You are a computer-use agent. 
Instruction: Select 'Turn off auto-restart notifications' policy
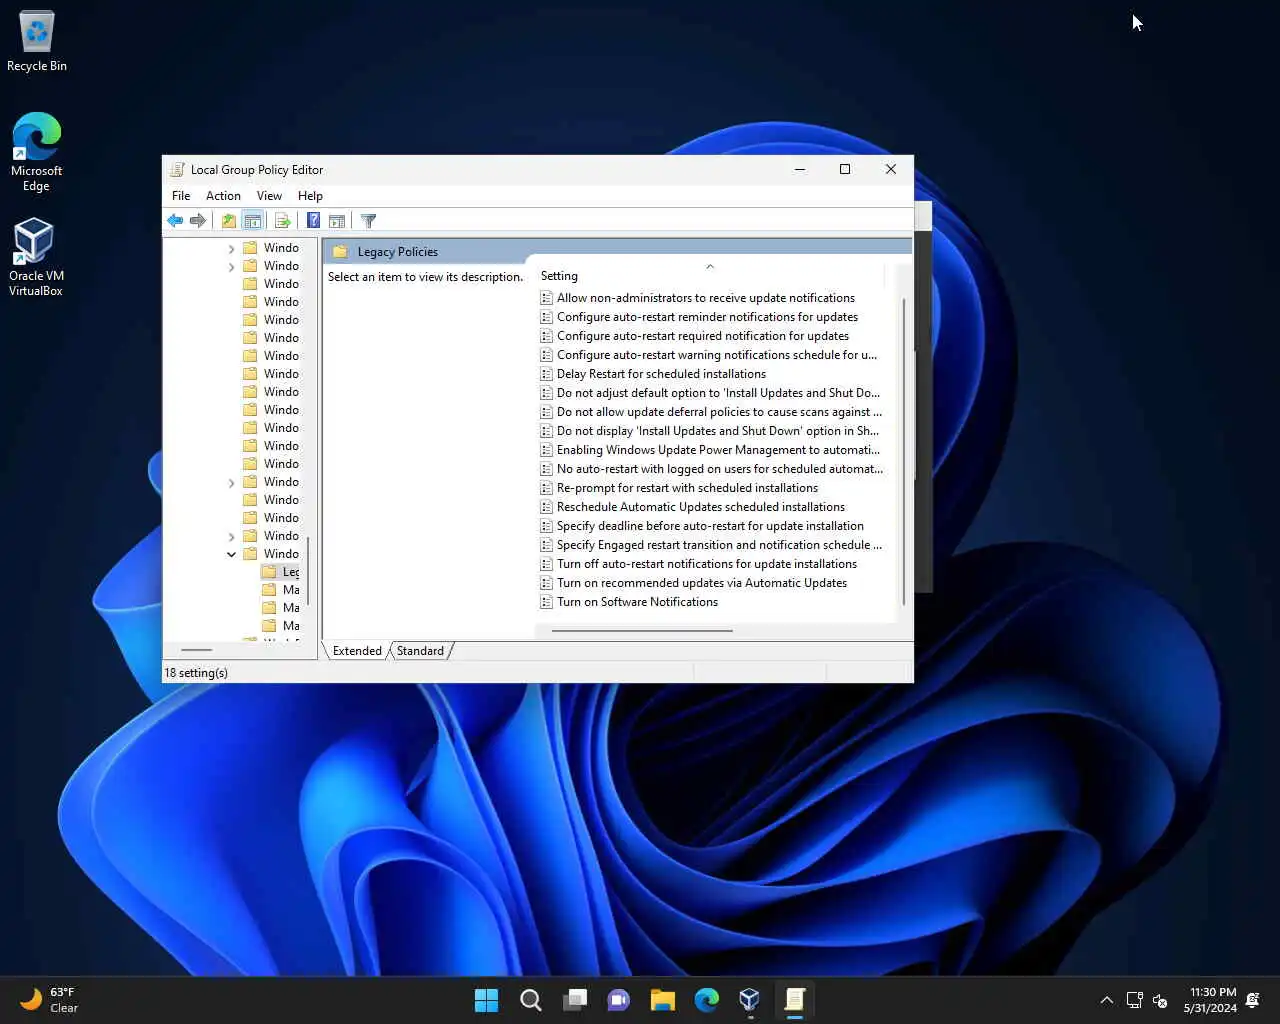click(x=698, y=564)
